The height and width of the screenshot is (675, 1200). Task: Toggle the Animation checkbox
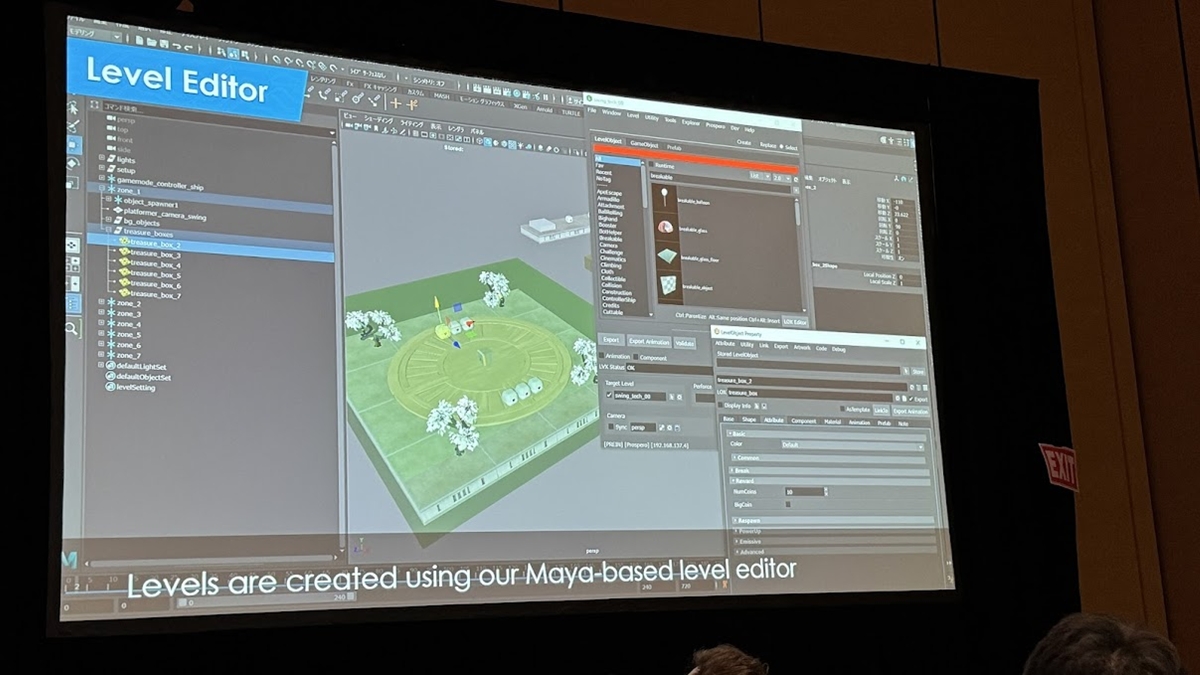(603, 355)
